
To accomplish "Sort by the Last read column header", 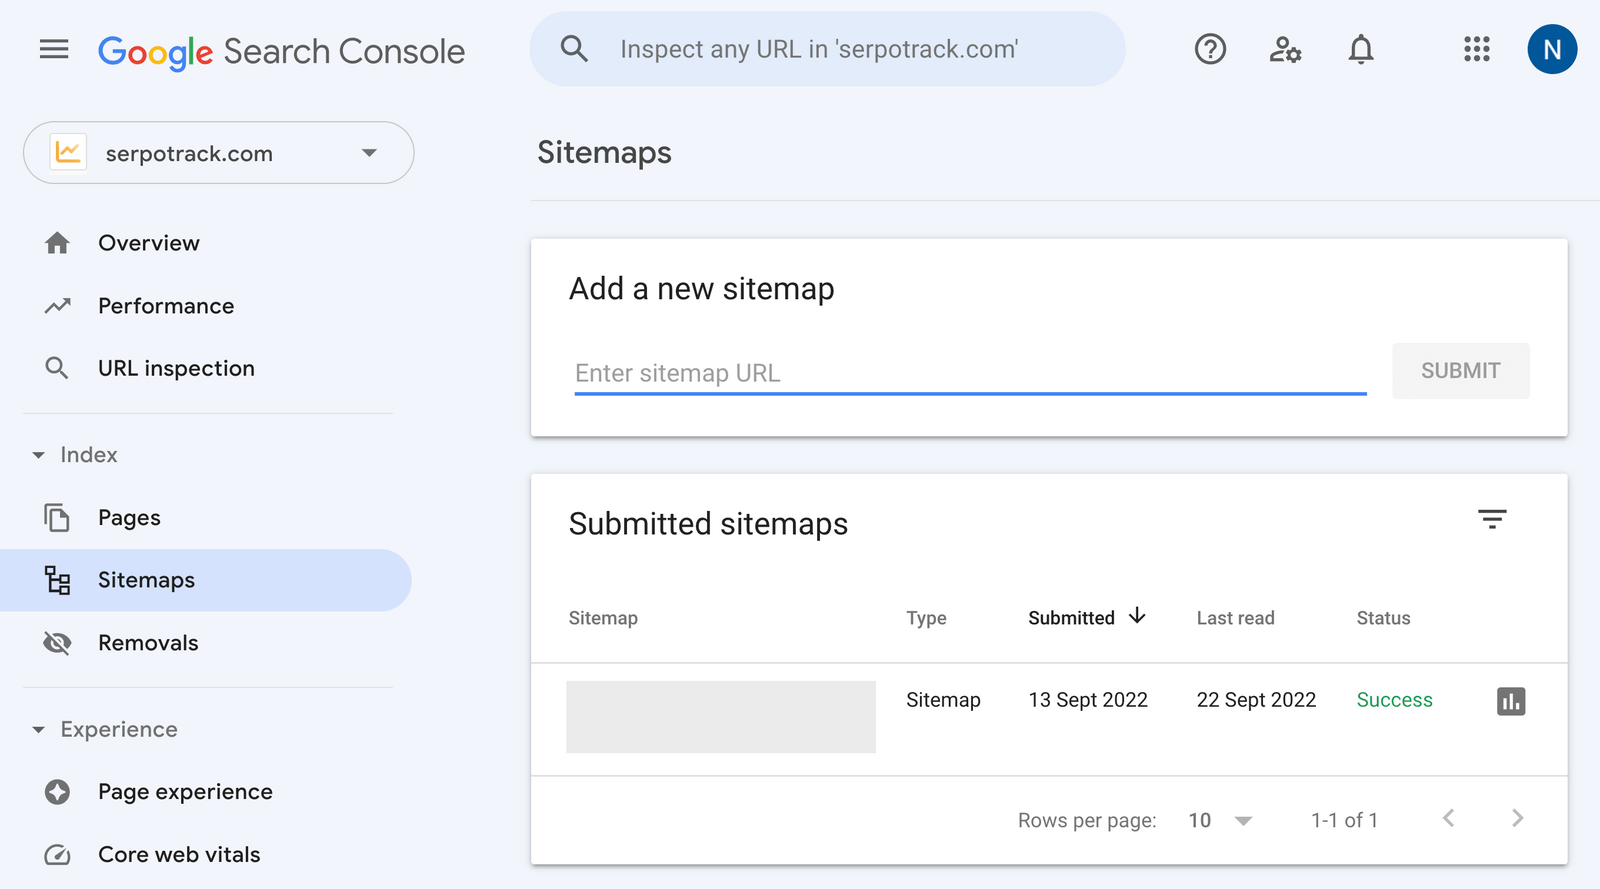I will pos(1235,618).
